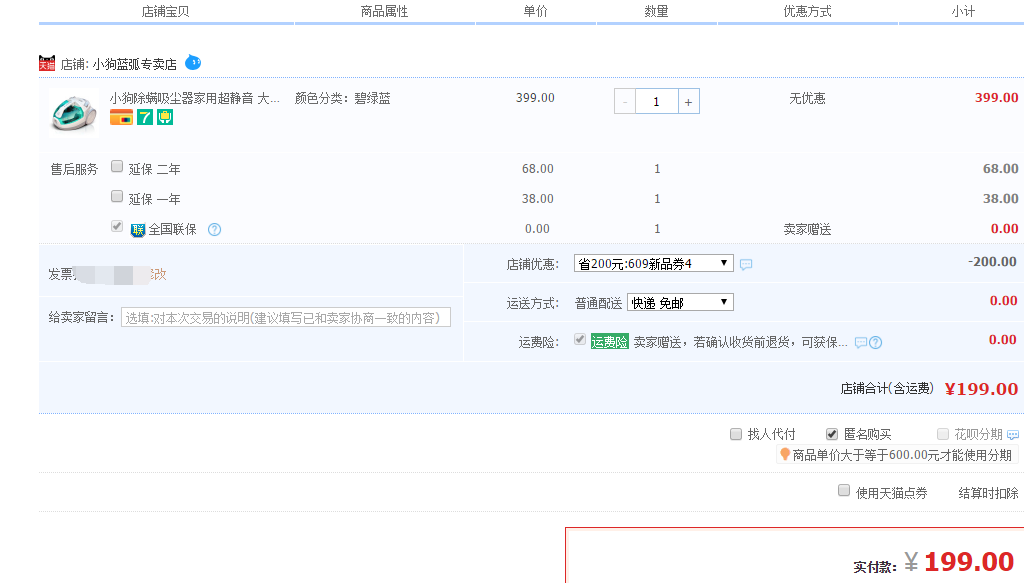Open the 小狗蓝弧专卖店 store link
This screenshot has height=583, width=1024.
pos(135,64)
